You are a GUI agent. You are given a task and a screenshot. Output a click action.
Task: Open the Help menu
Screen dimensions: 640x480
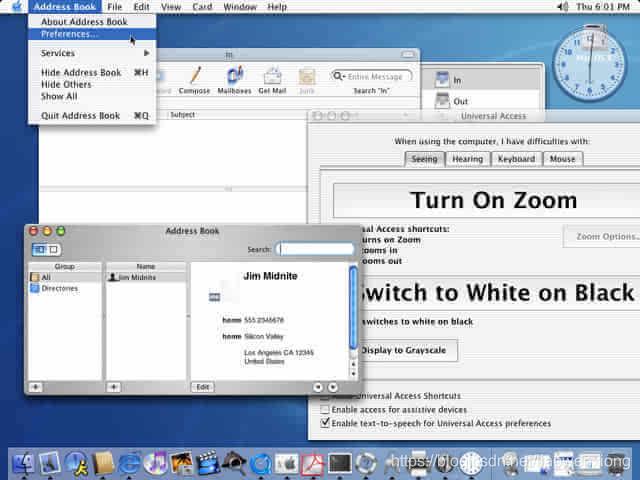277,7
